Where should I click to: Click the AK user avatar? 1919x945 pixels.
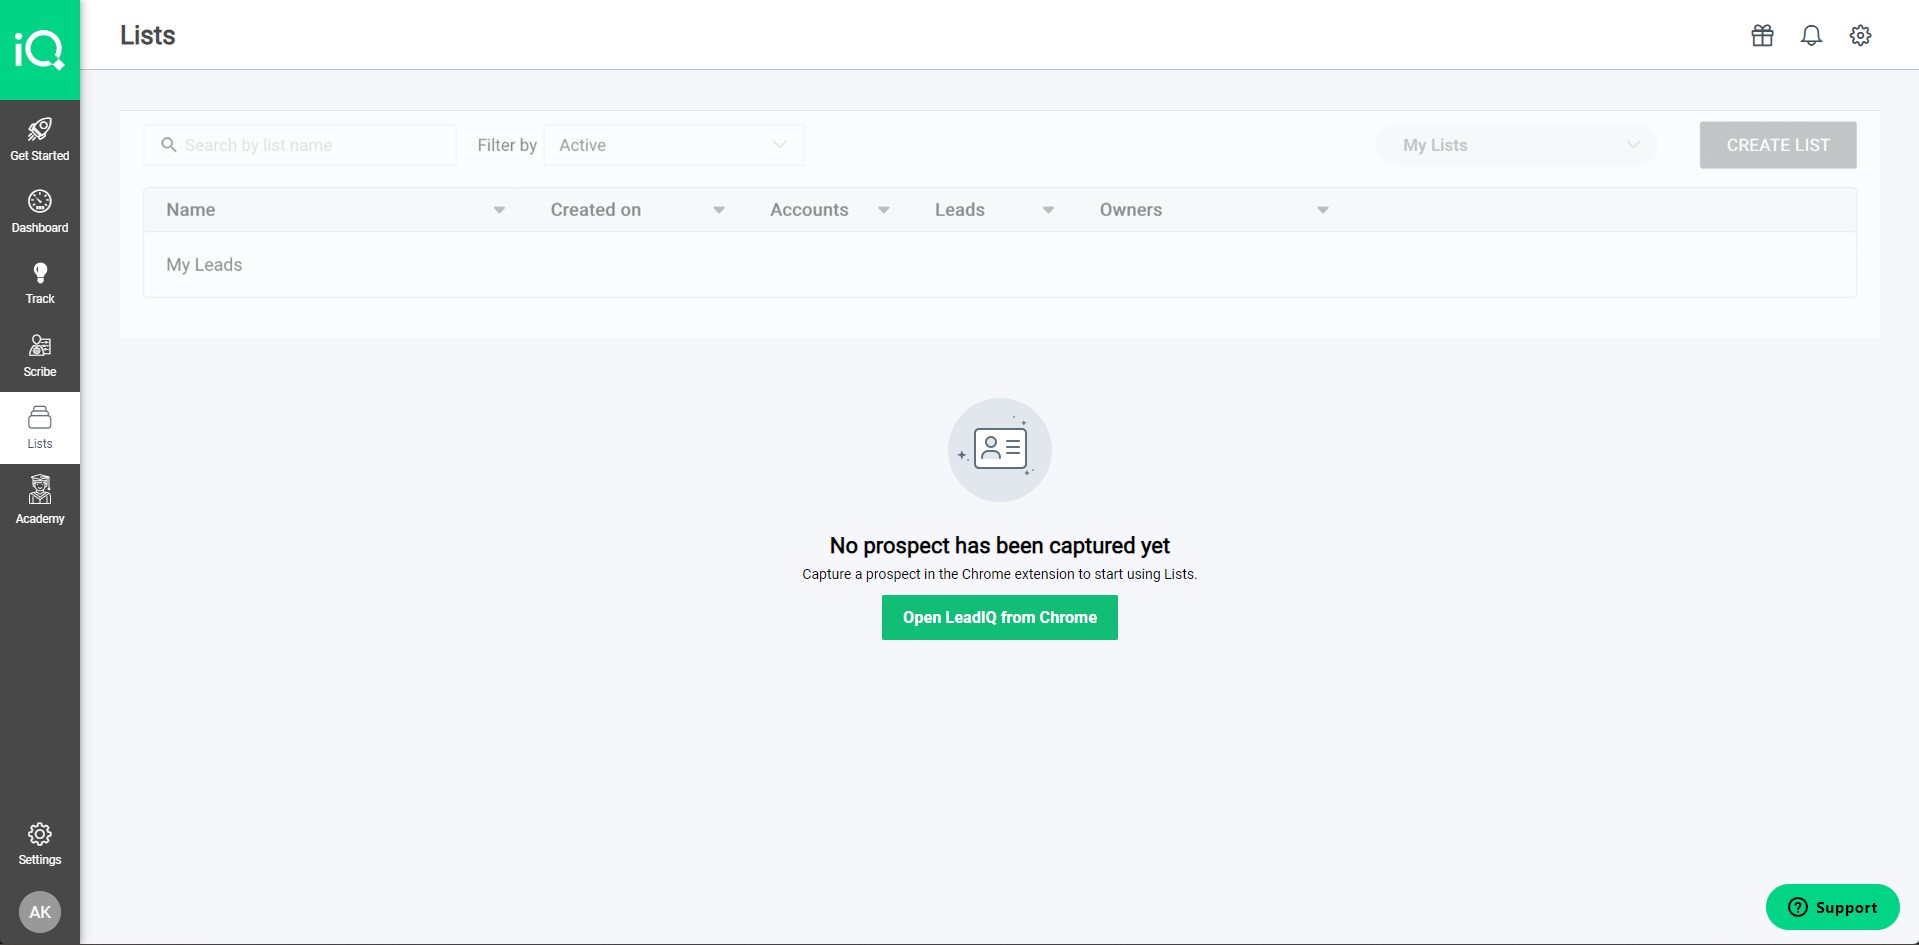click(x=40, y=912)
